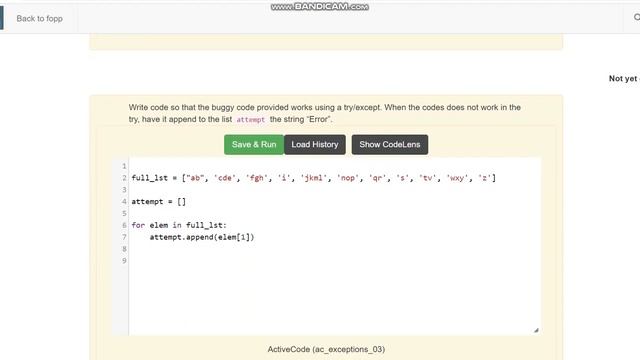This screenshot has height=360, width=640.
Task: Click the 'Not yet' status text
Action: coord(623,78)
